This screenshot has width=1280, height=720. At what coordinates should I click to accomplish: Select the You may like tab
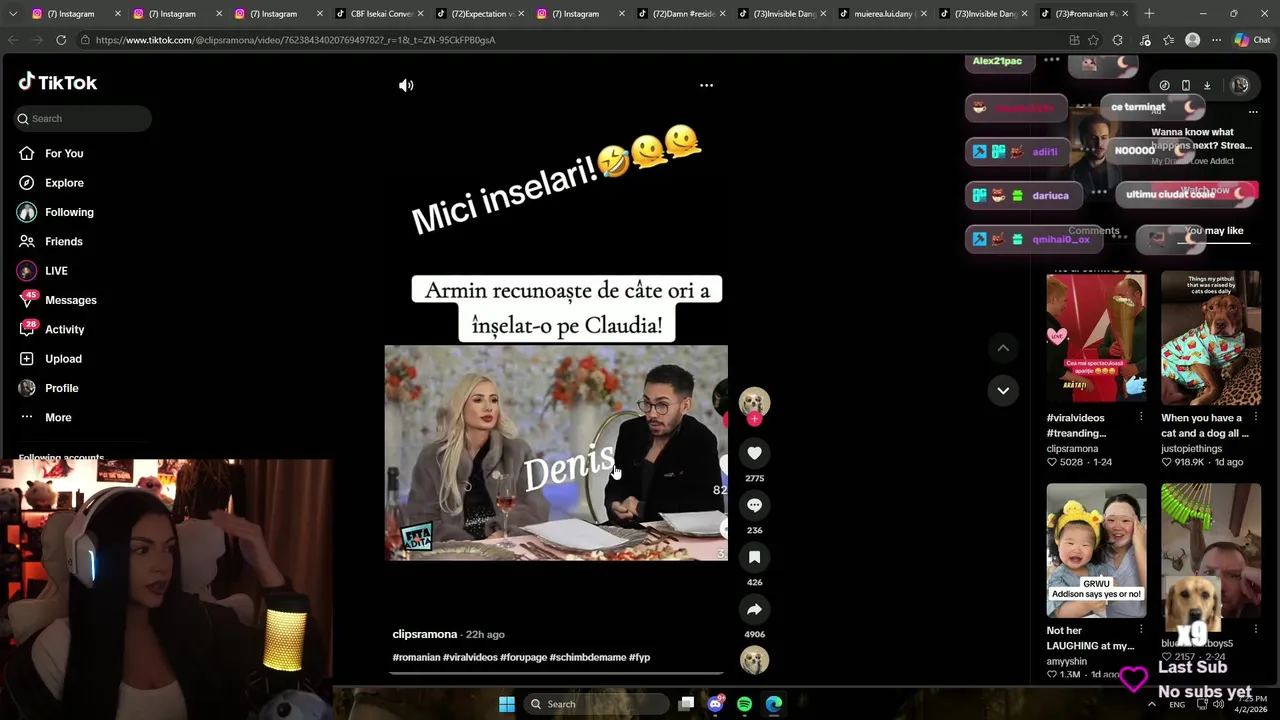[x=1214, y=231]
